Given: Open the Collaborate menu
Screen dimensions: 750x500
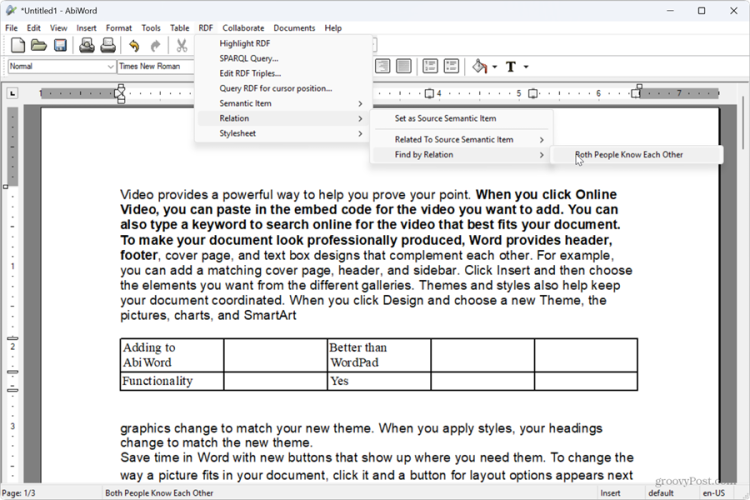Looking at the screenshot, I should click(x=243, y=28).
